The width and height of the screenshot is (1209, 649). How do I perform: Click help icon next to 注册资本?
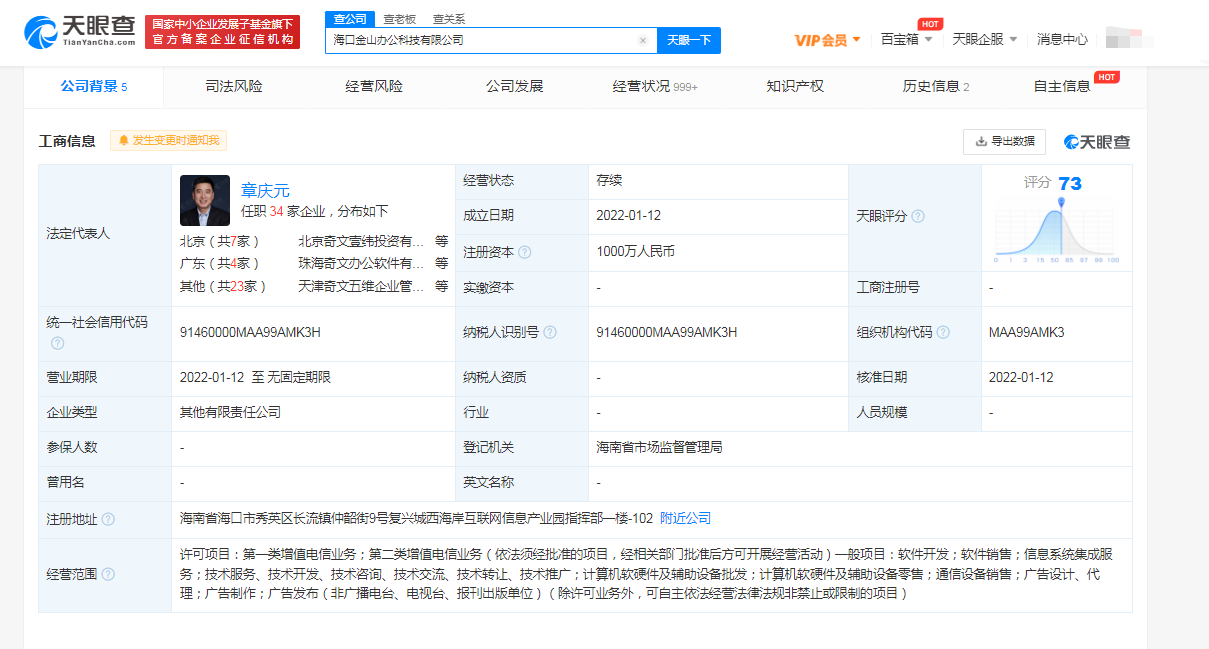[x=525, y=252]
